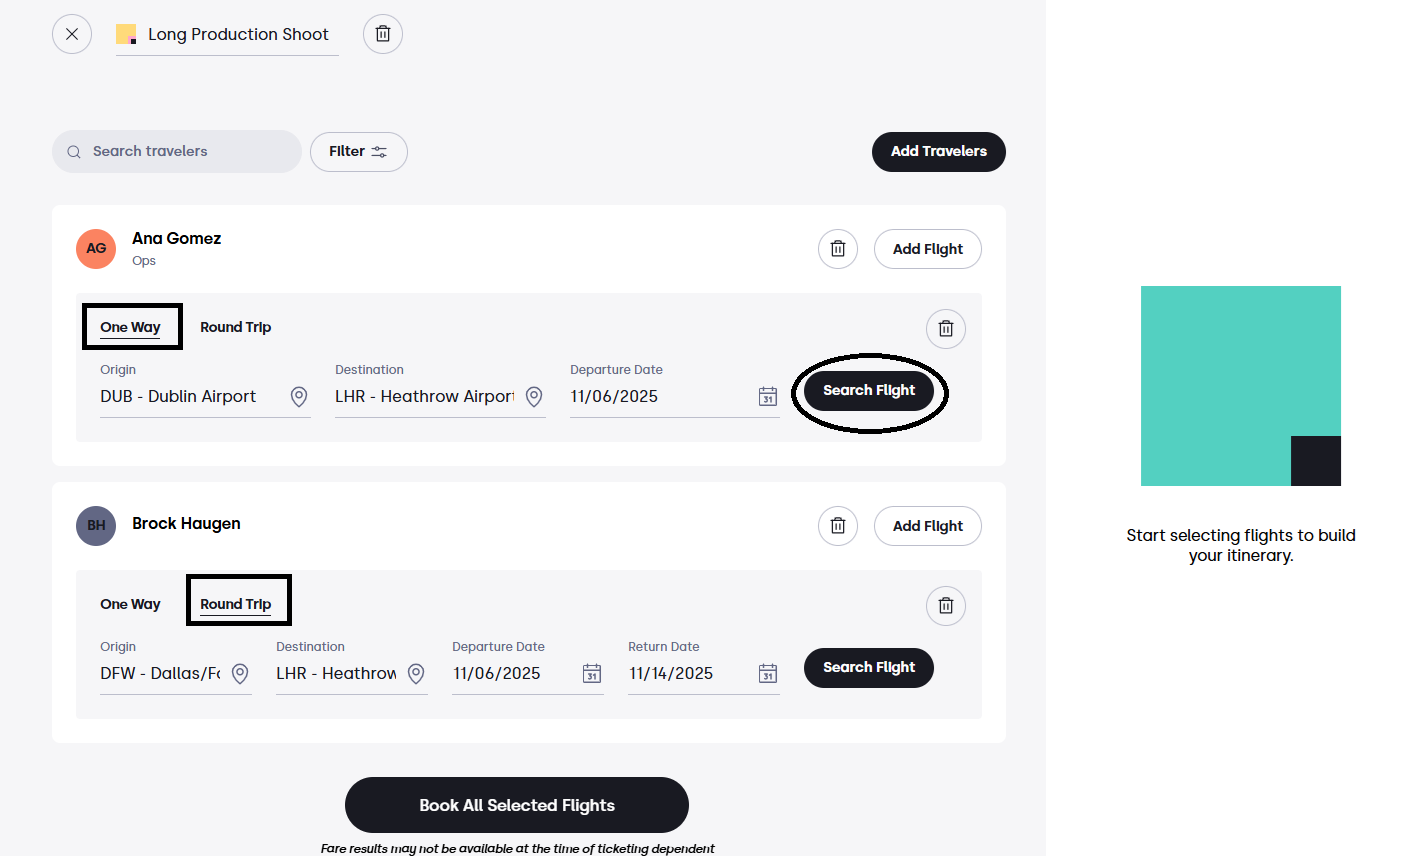Search flight for Ana Gomez
Screen dimensions: 1416x856
click(x=869, y=391)
